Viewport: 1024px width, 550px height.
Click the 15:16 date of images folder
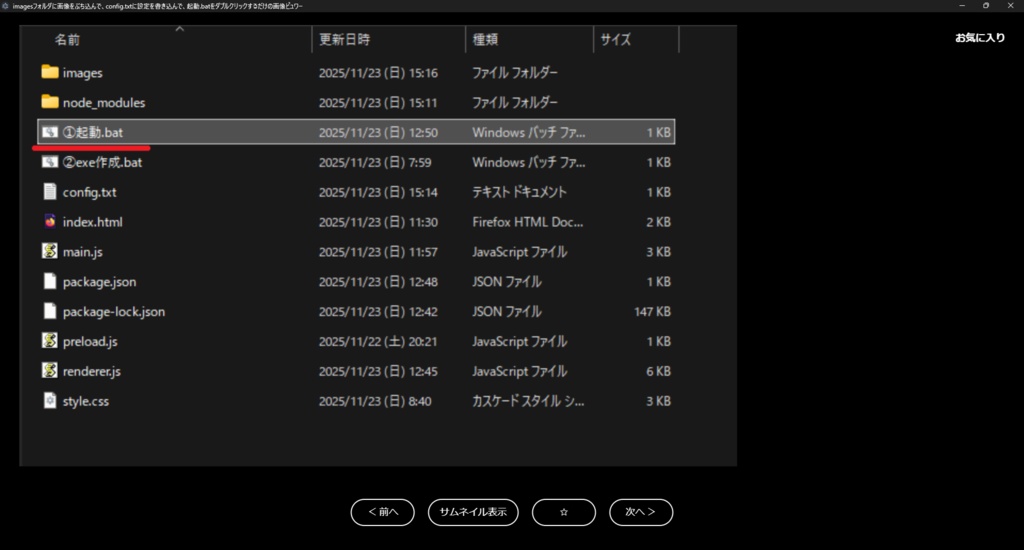point(378,73)
